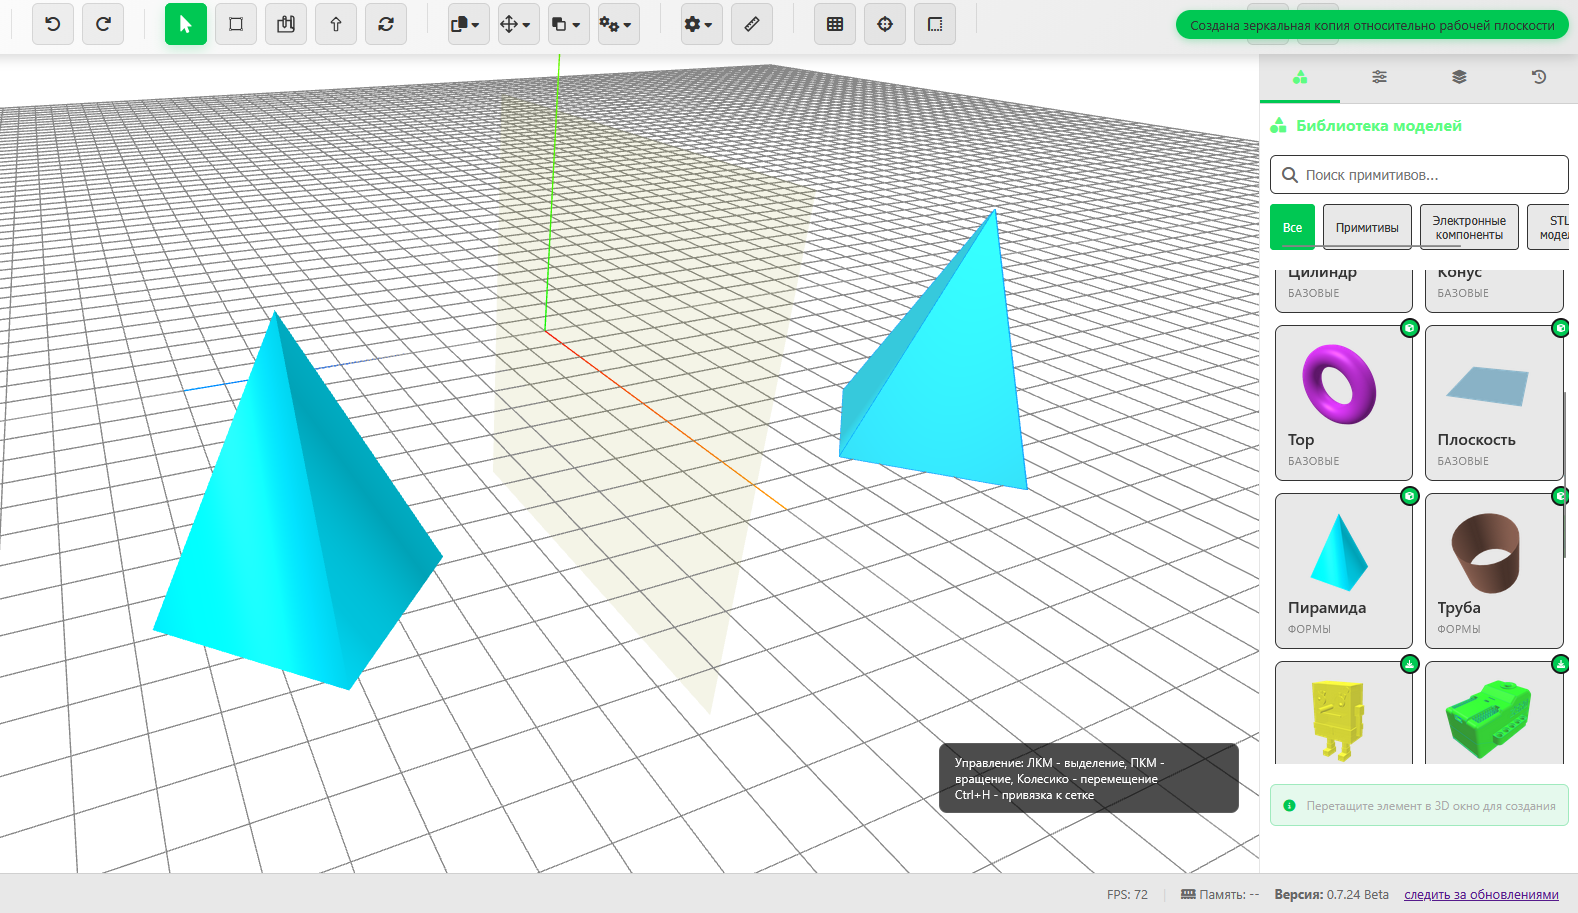Screen dimensions: 1578x913
Task: Select the ruler measurement tool
Action: point(752,24)
